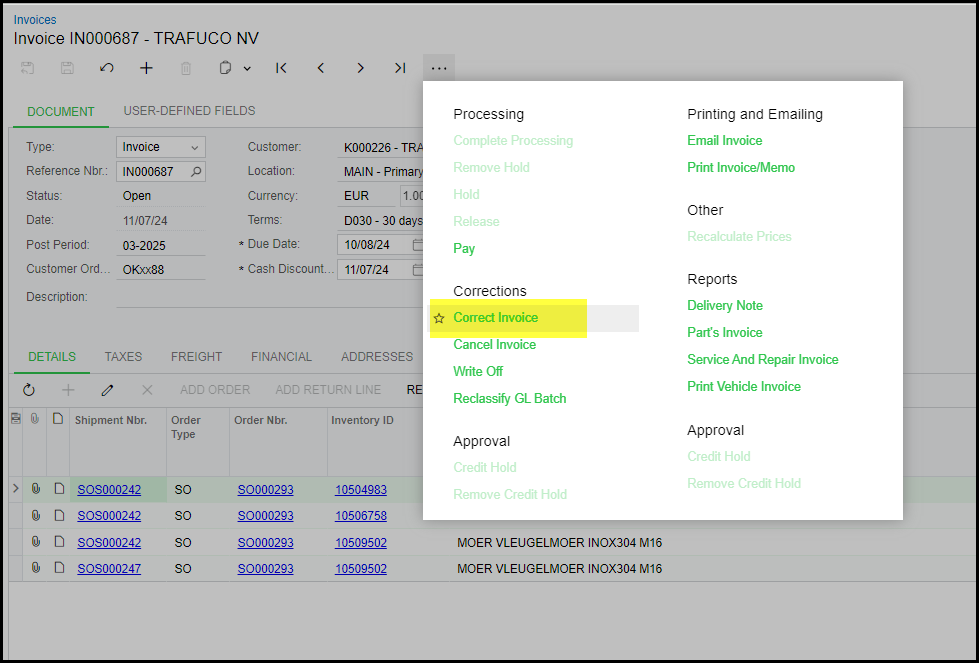Click the three-dots more actions button

click(439, 68)
